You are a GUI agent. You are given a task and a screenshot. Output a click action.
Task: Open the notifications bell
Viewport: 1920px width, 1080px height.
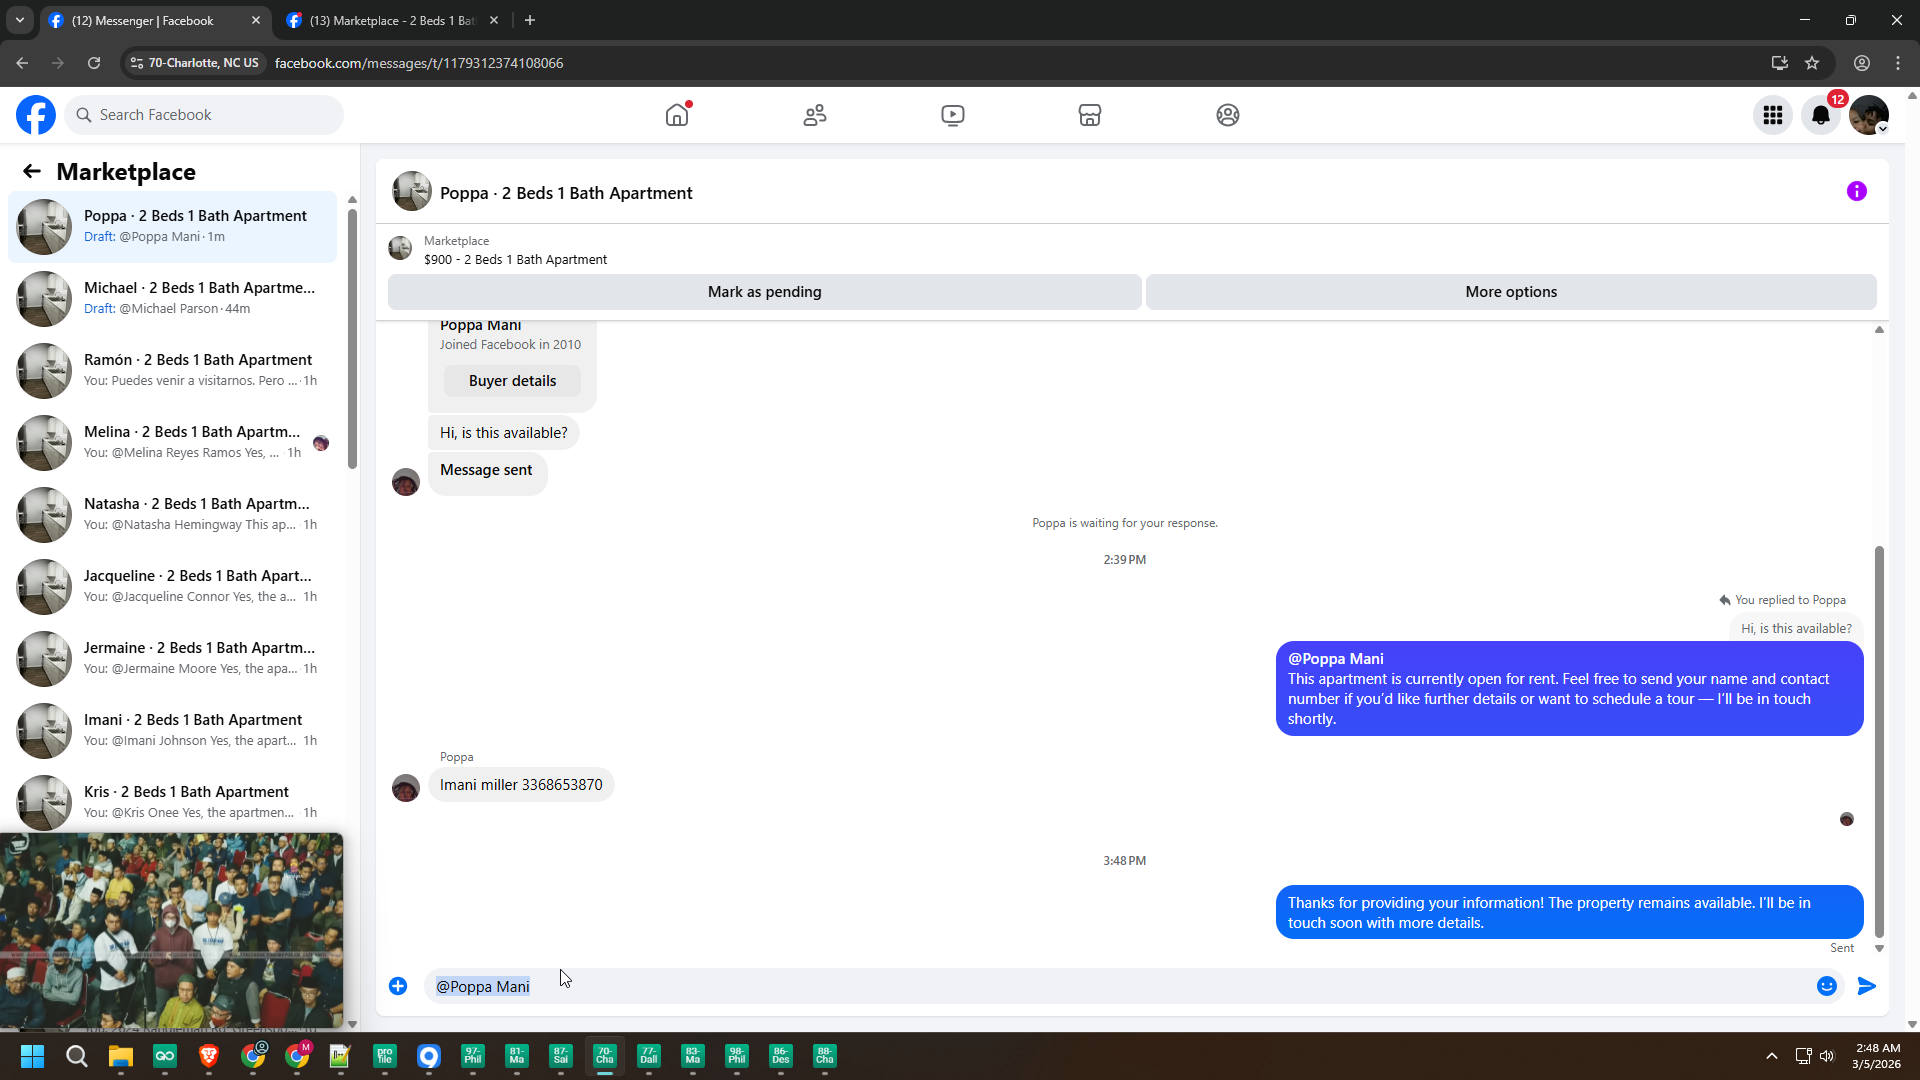[1821, 115]
